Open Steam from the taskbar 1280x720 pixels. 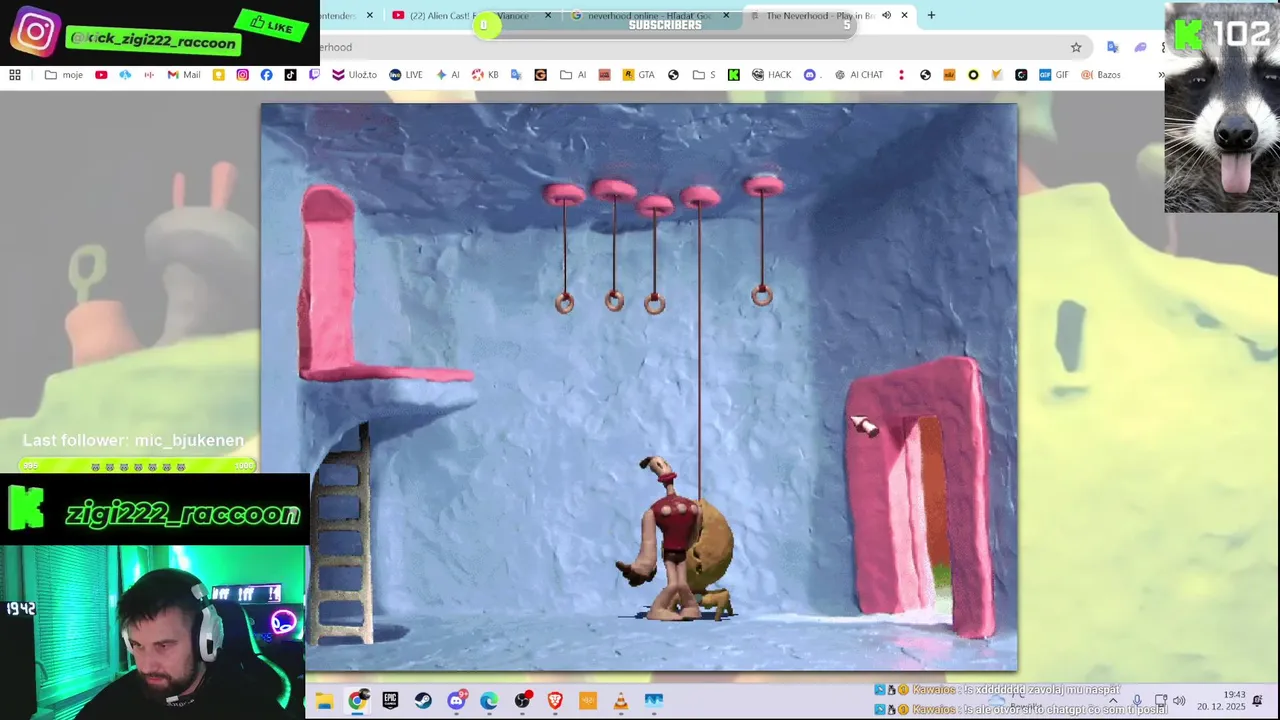[423, 701]
